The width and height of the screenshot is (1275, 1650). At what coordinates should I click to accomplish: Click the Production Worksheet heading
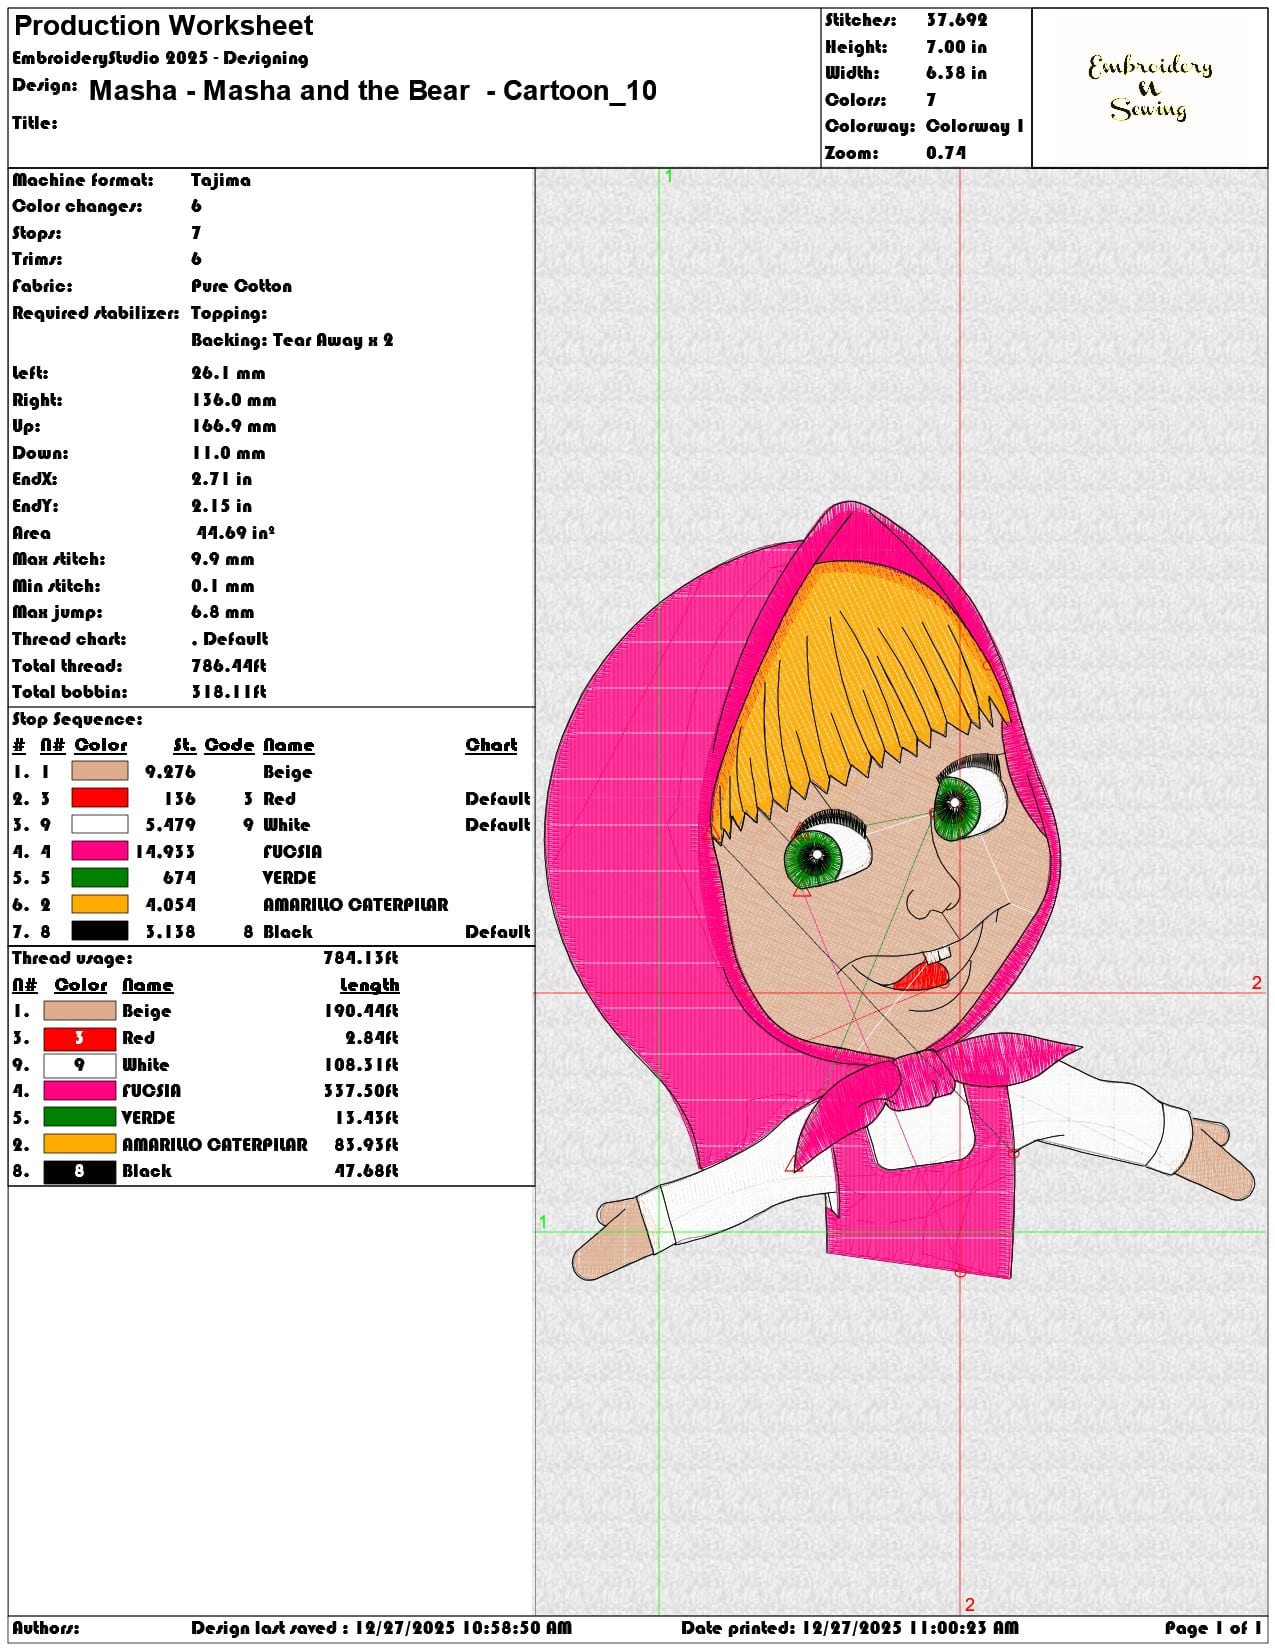163,26
